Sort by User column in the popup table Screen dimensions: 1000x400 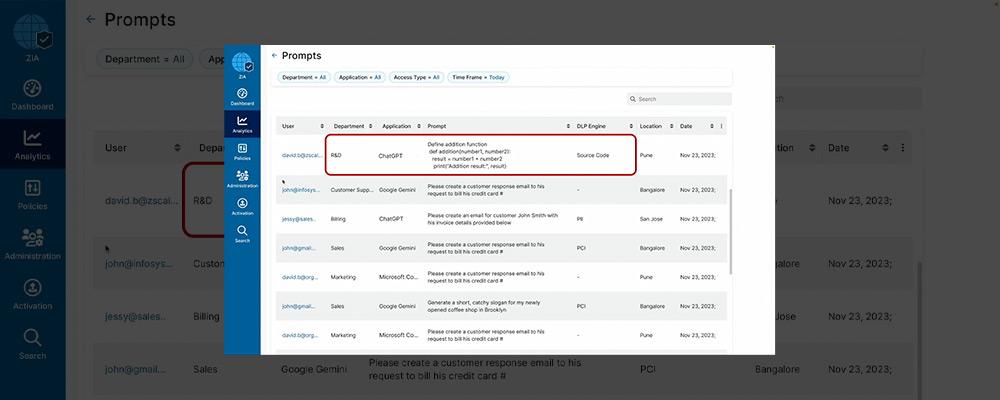point(322,126)
